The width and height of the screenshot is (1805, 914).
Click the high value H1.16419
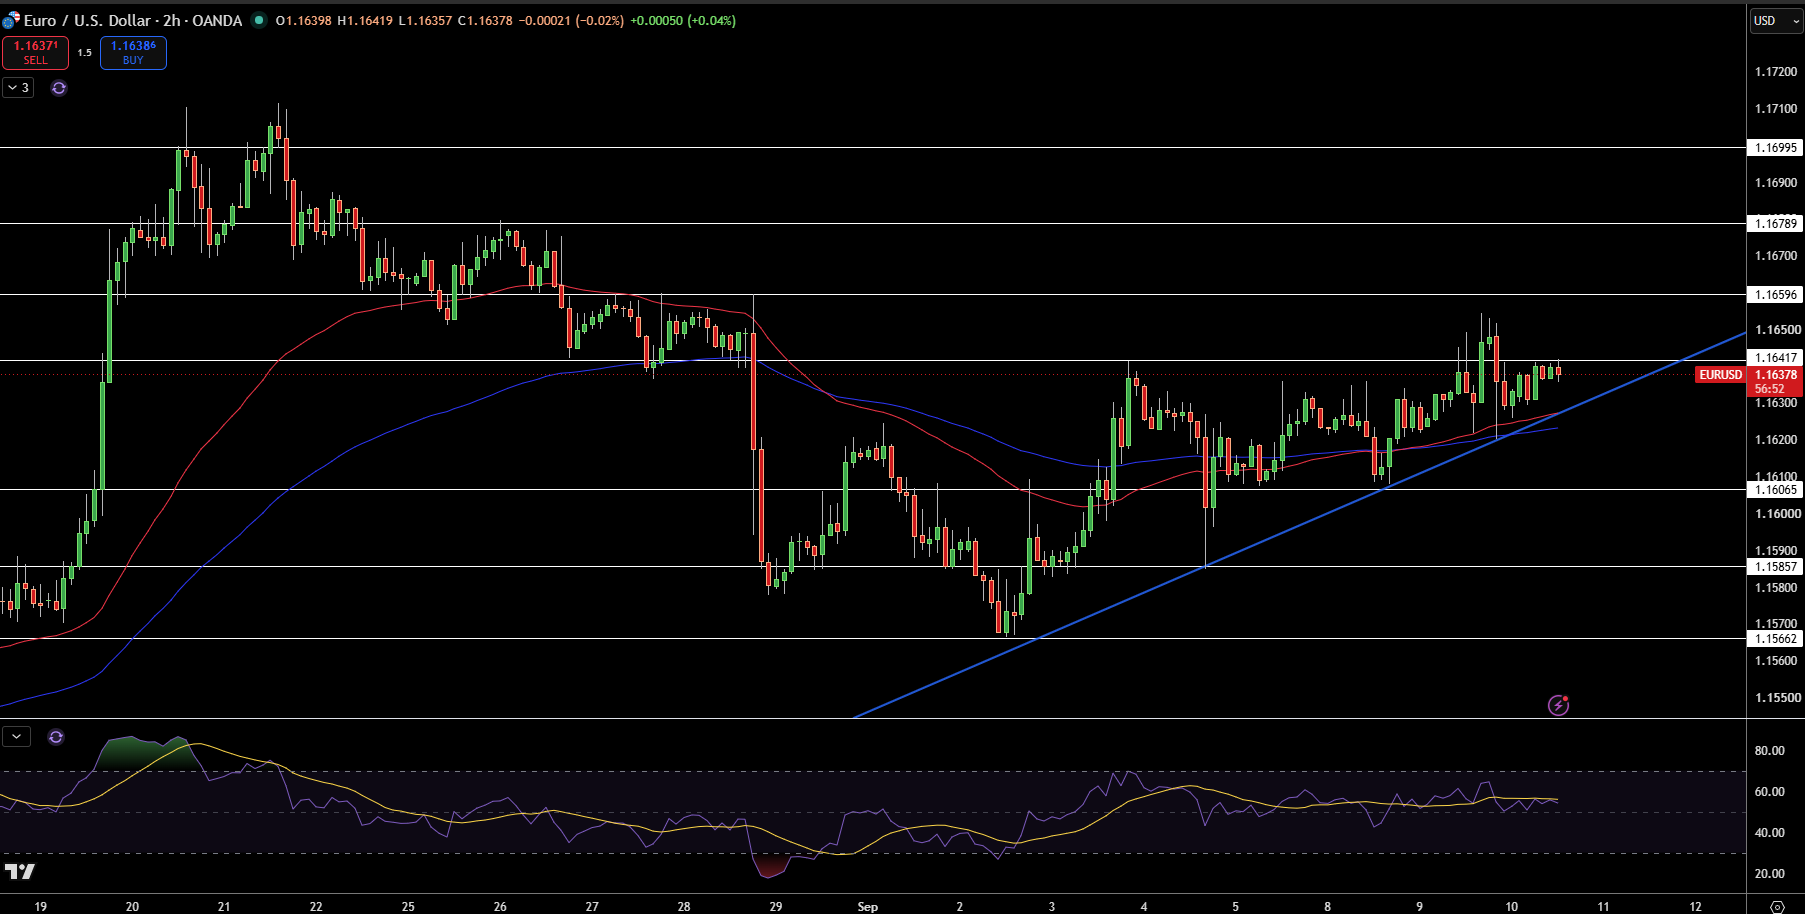[365, 20]
